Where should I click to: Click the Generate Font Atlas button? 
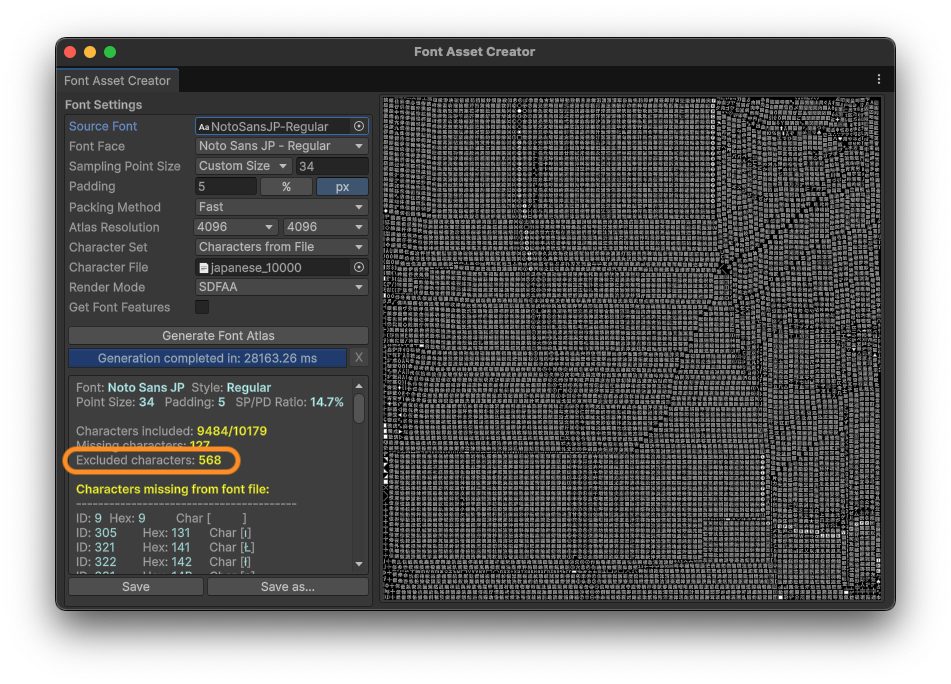pyautogui.click(x=218, y=336)
